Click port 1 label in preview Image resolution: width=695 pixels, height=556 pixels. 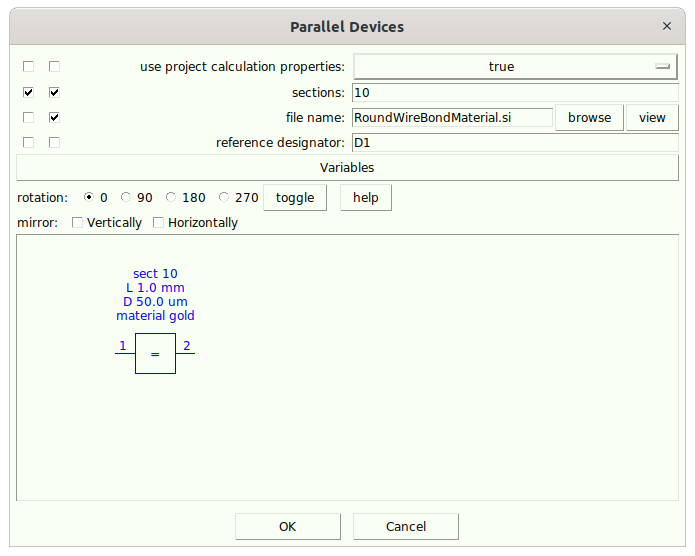tap(123, 345)
